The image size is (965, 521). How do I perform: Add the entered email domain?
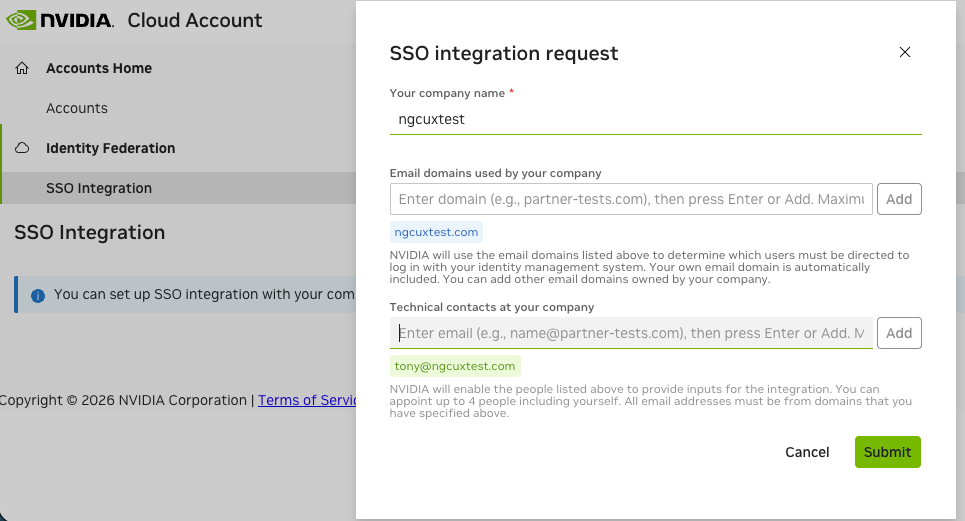899,199
